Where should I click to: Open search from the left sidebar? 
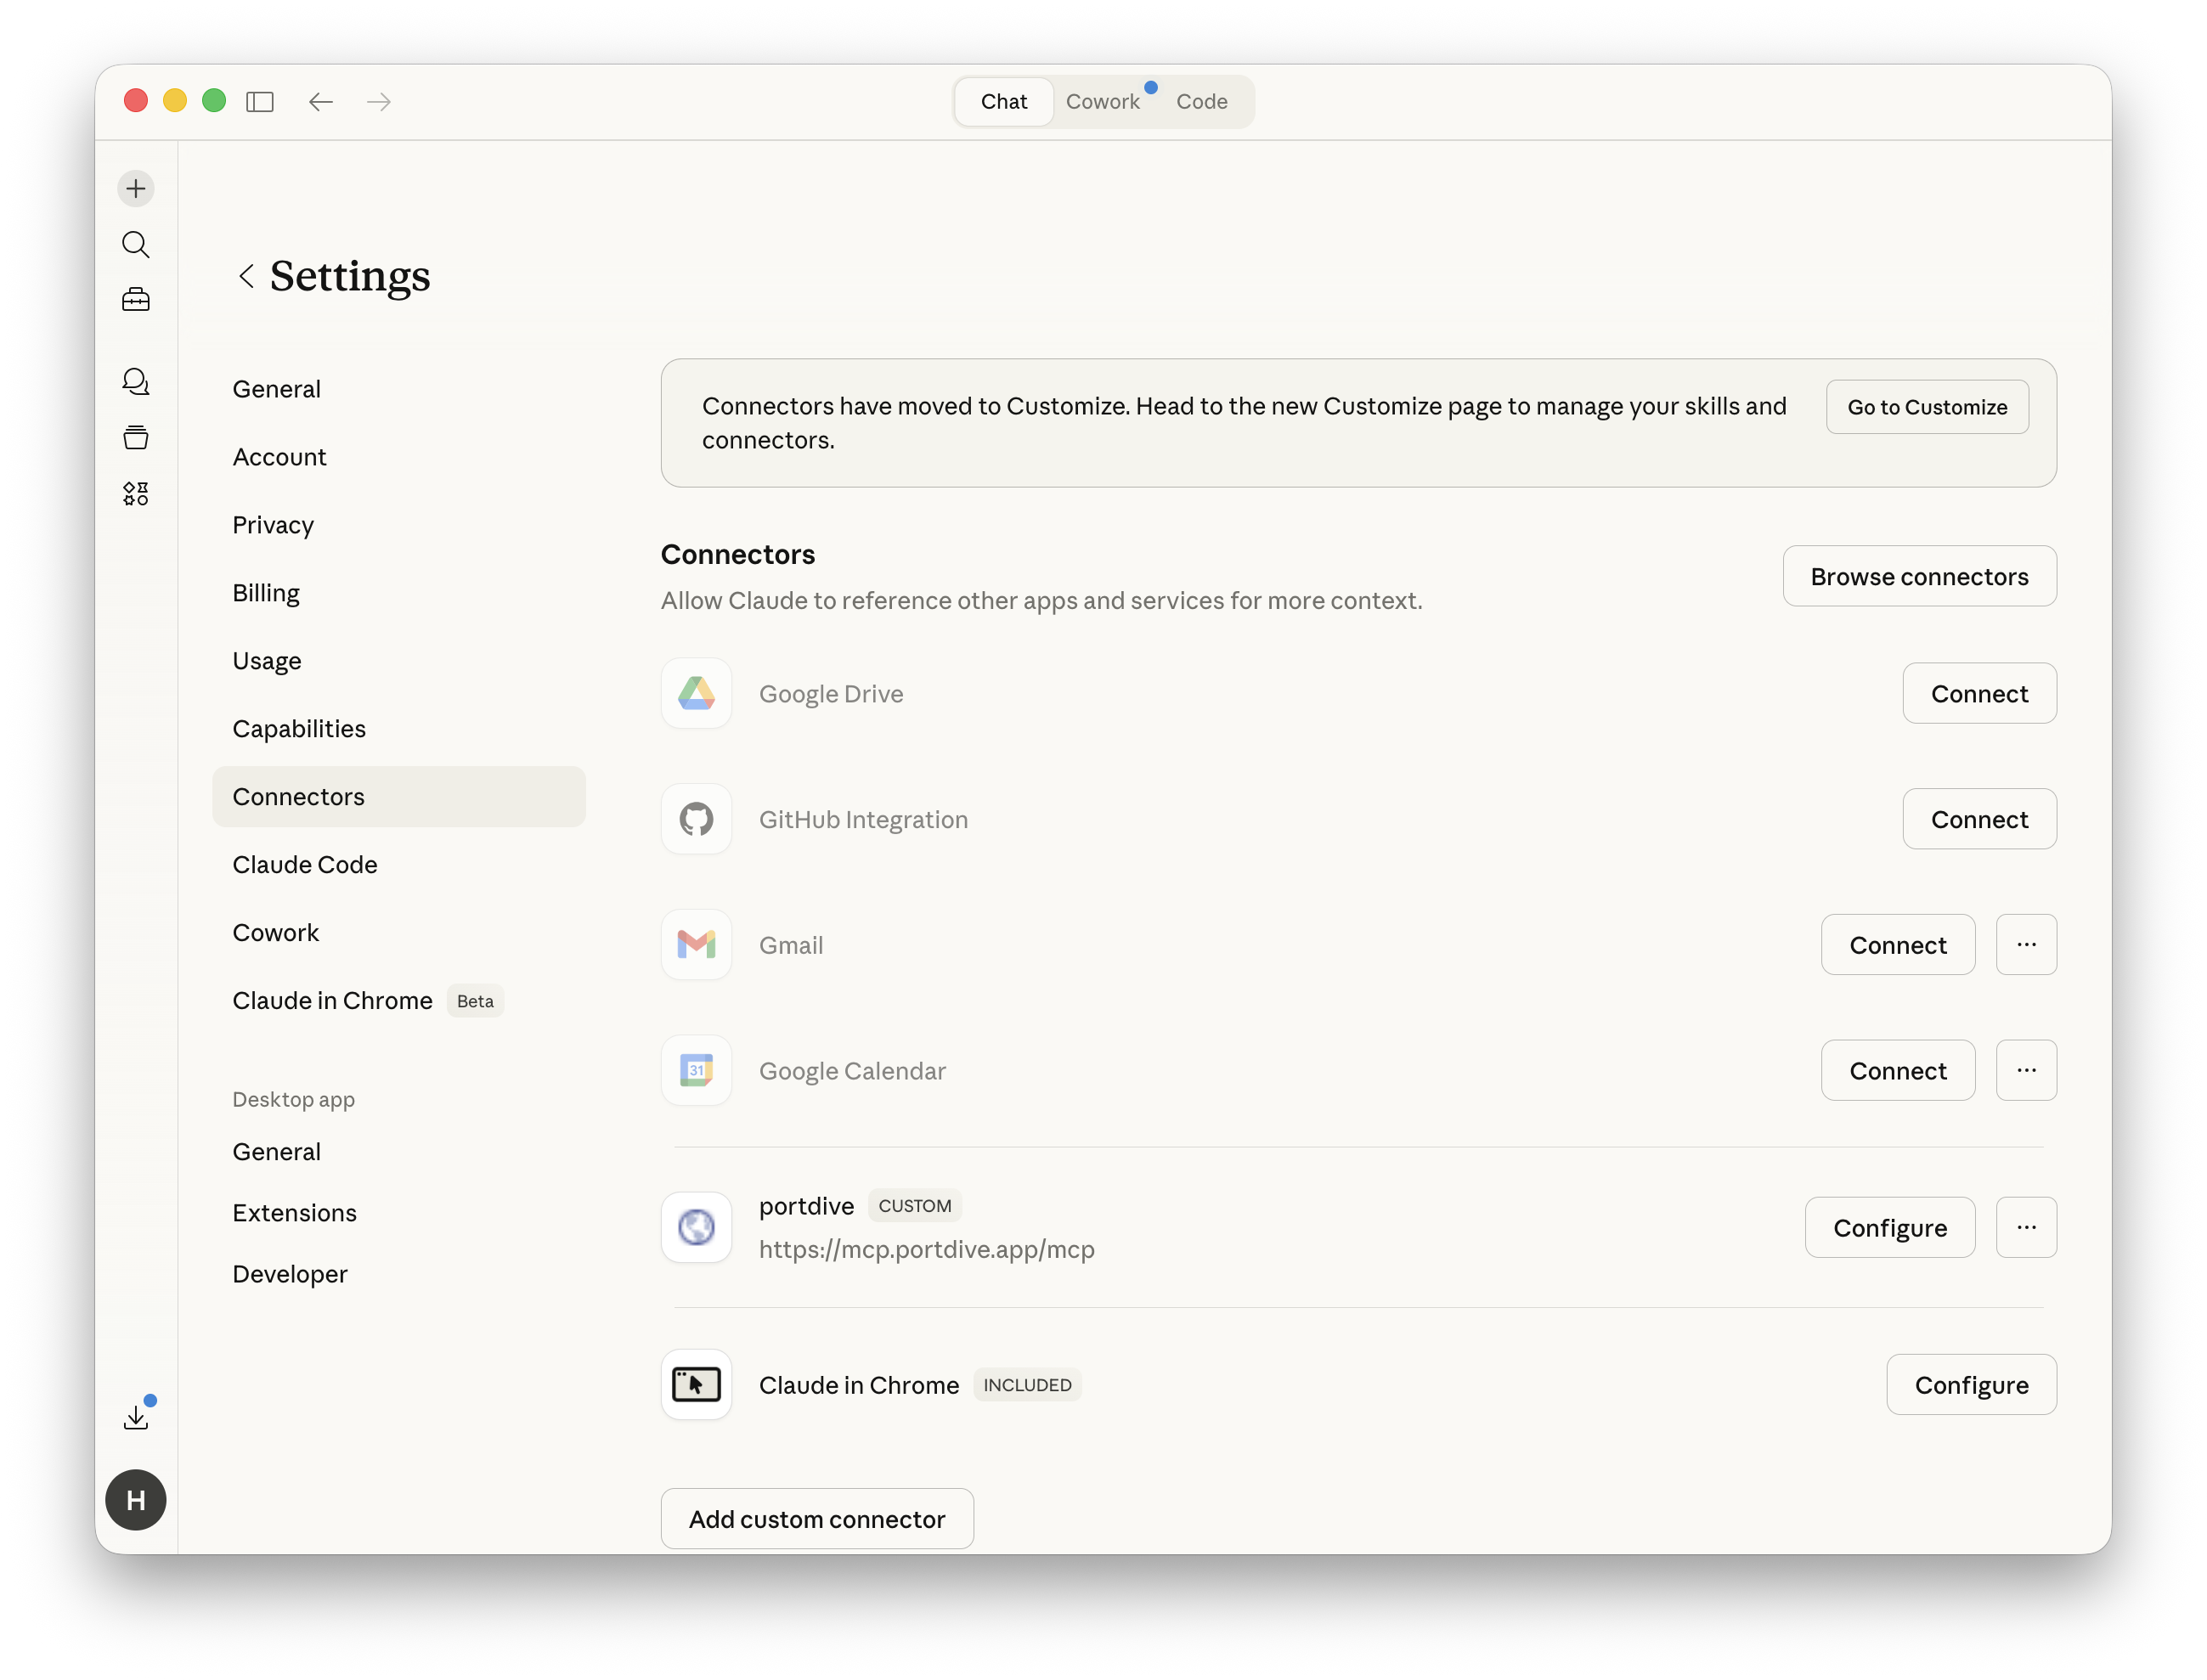(x=136, y=245)
